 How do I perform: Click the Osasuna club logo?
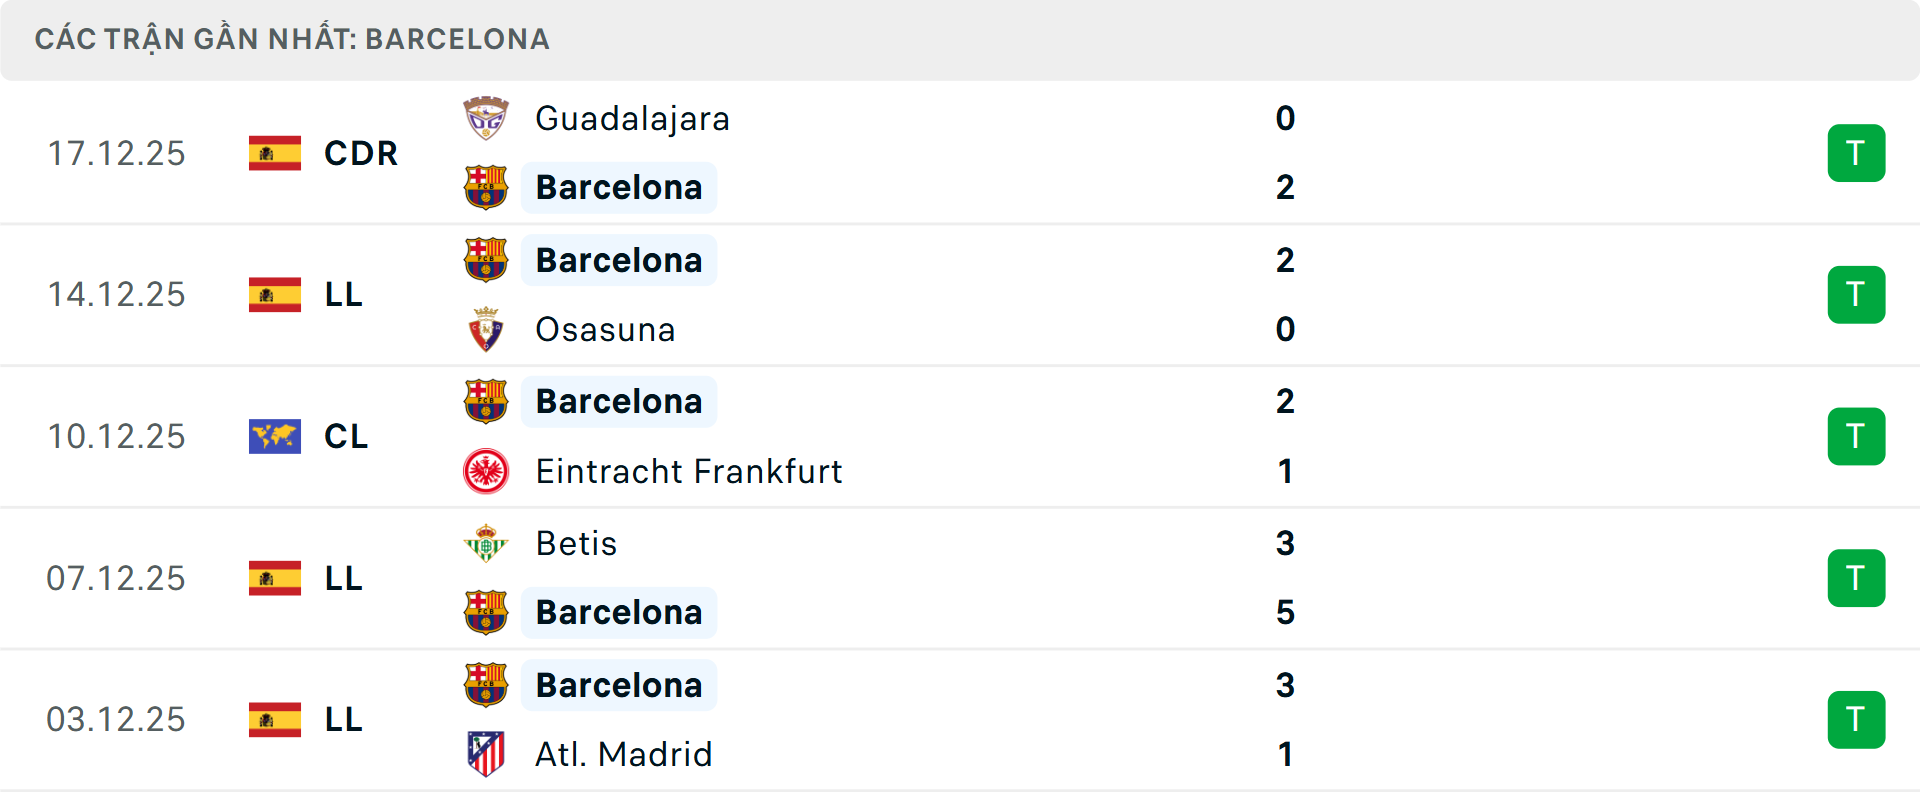click(x=487, y=329)
